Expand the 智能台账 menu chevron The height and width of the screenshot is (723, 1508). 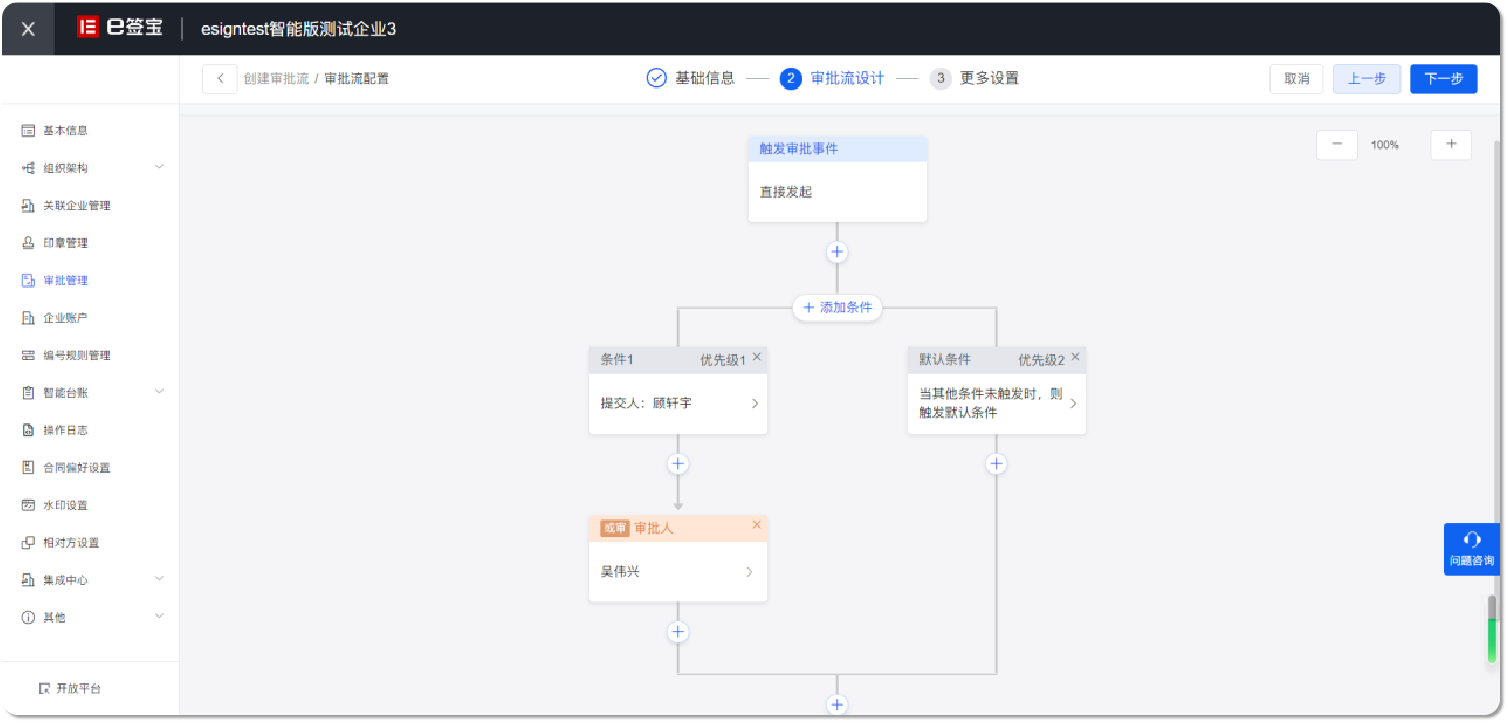point(159,392)
